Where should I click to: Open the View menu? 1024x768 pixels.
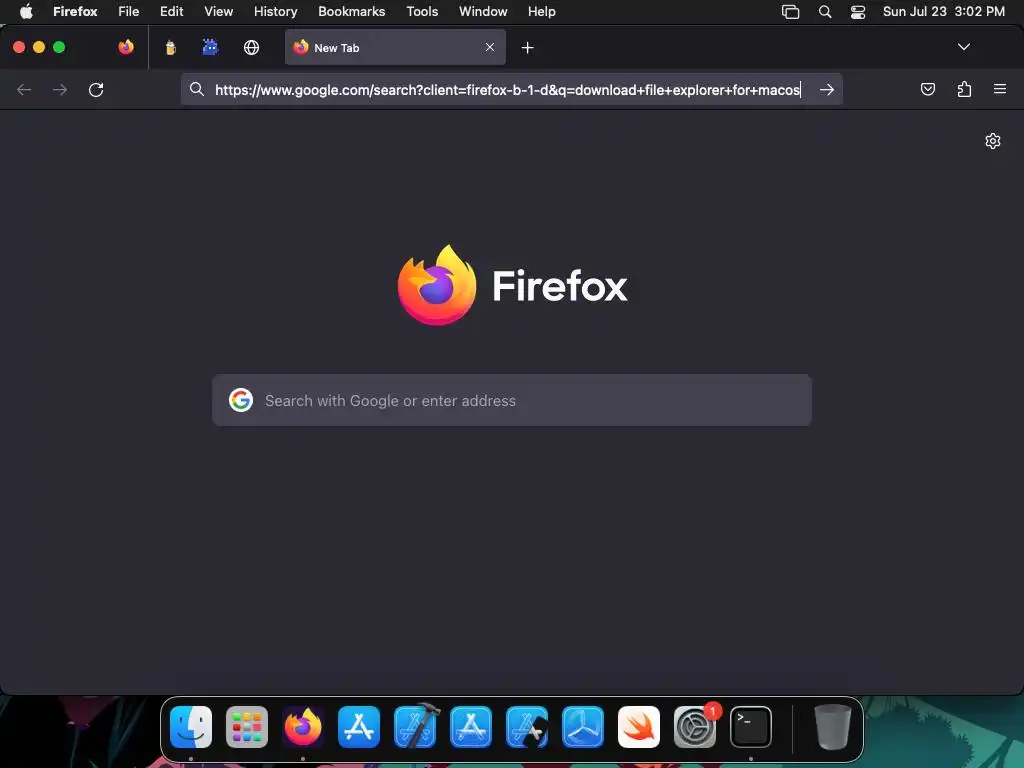pos(219,11)
